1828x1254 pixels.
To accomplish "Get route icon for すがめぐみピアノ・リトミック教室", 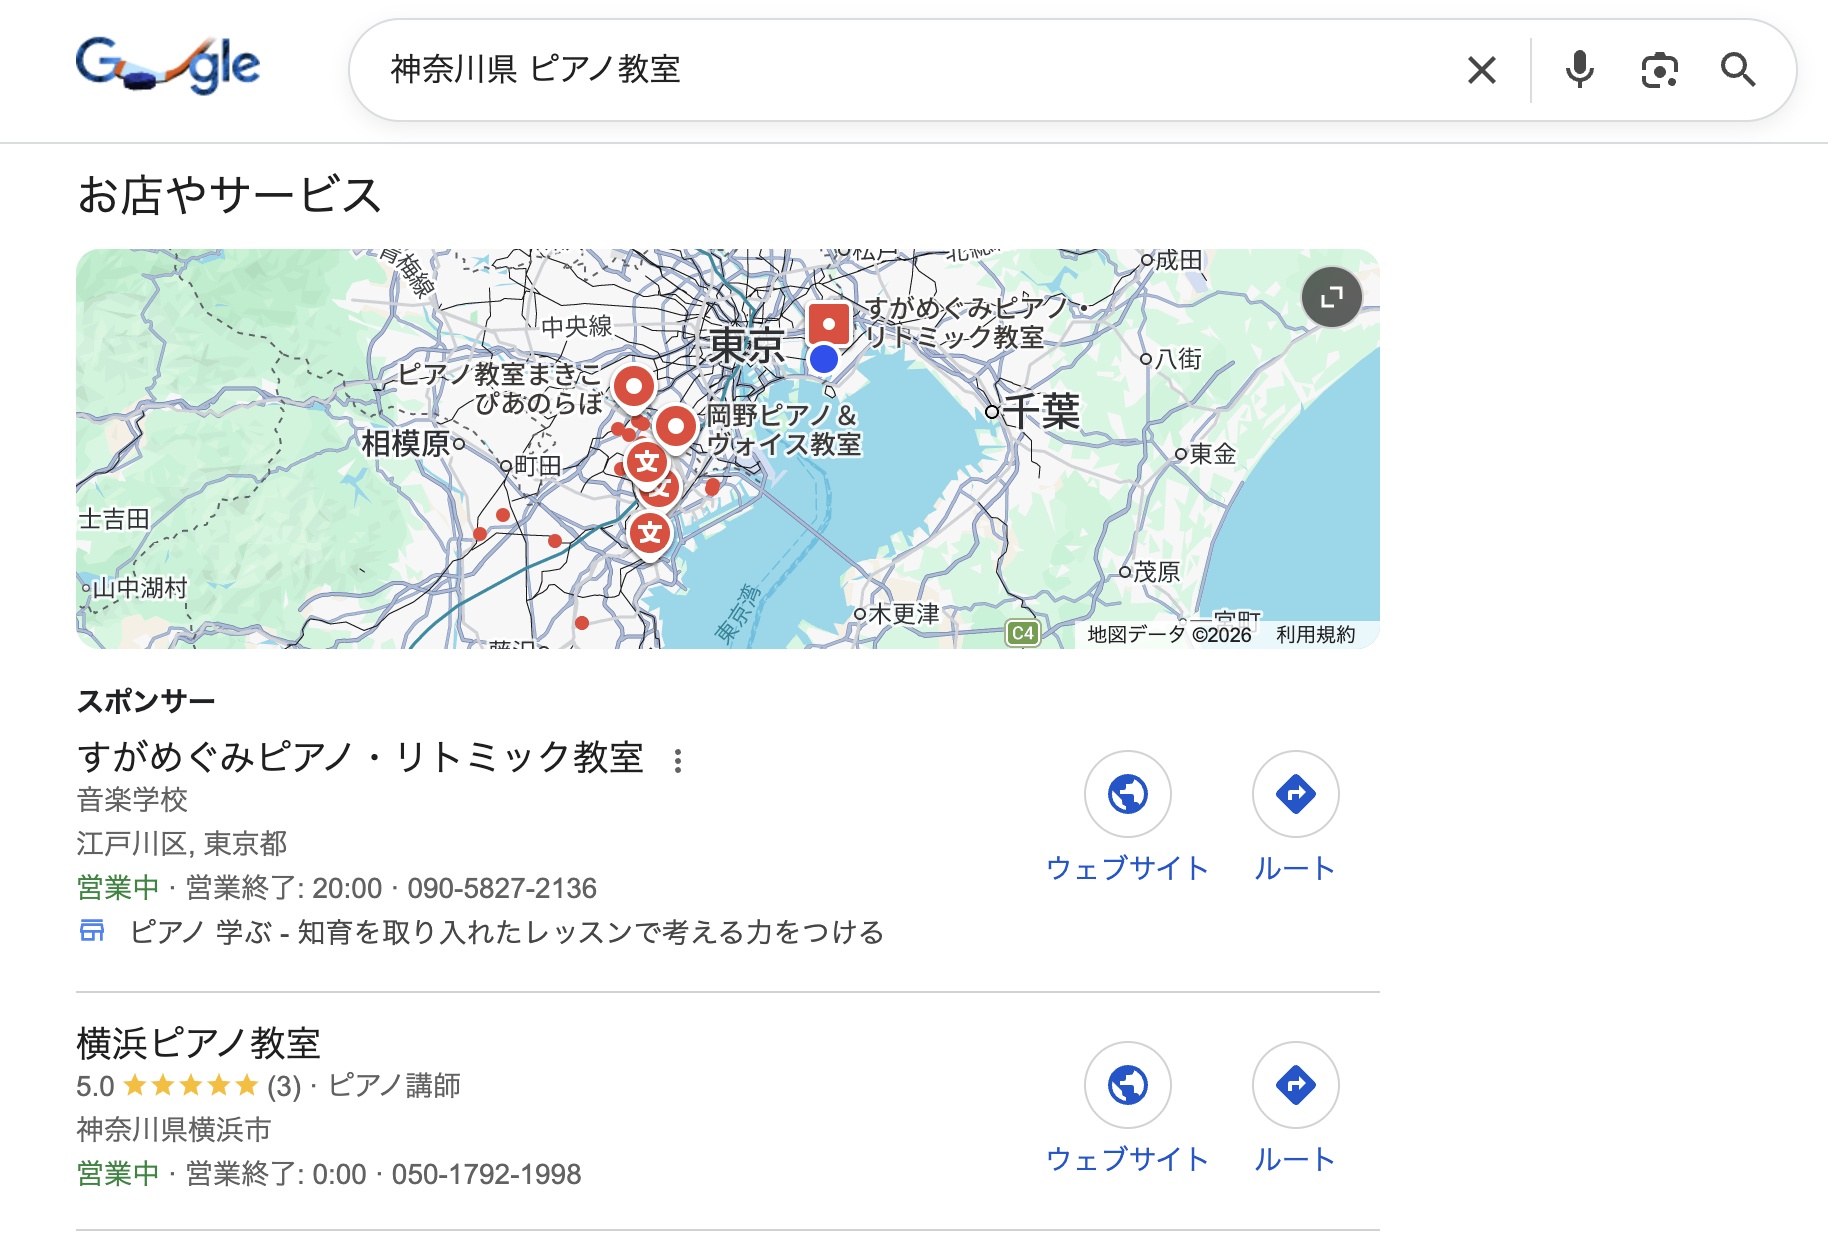I will (1295, 794).
